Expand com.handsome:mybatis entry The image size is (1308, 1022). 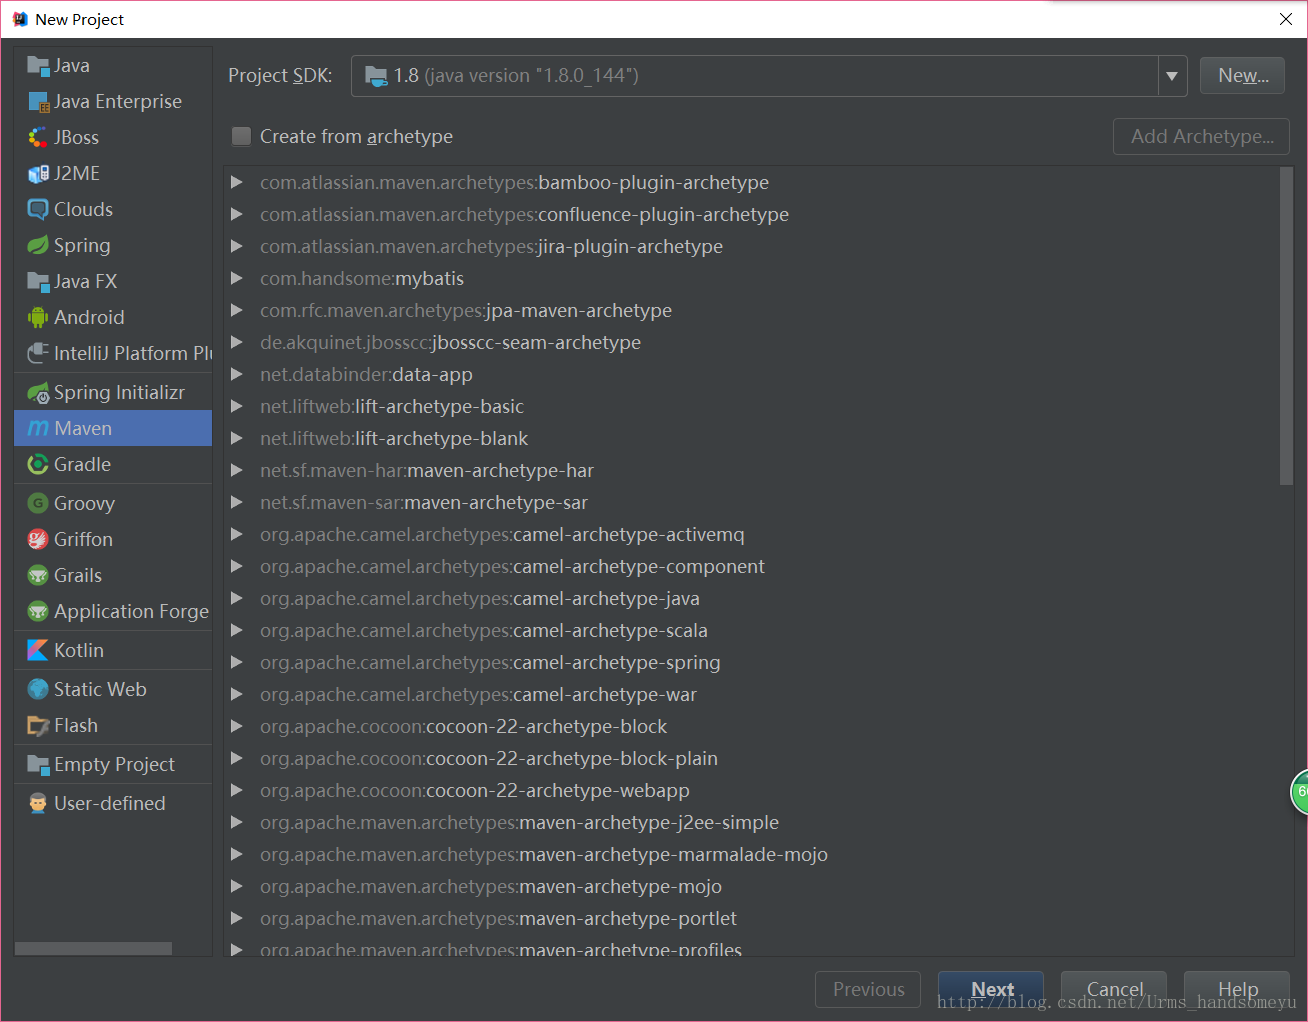[237, 279]
